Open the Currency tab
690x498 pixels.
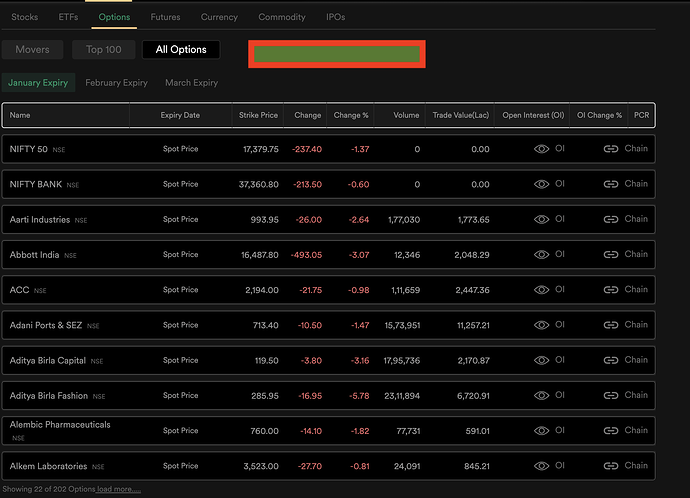point(219,17)
